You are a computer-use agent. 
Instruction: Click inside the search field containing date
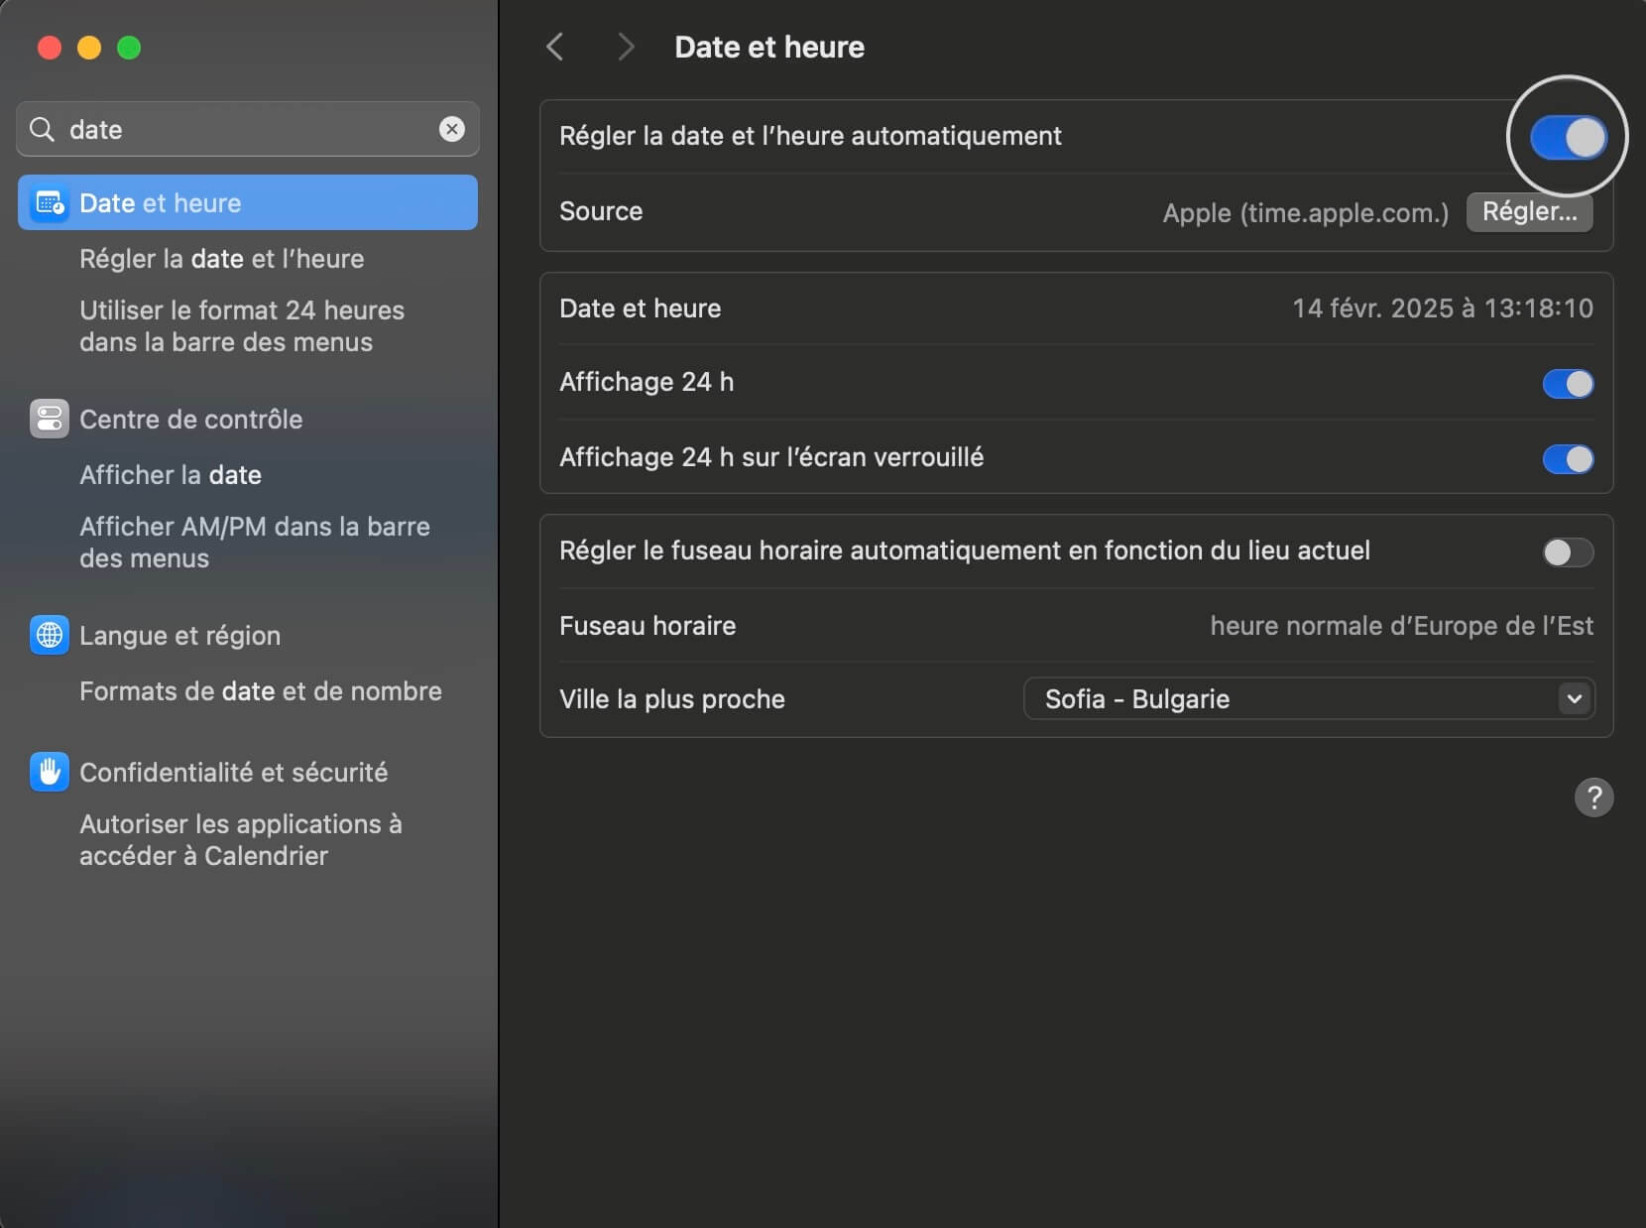pos(248,129)
